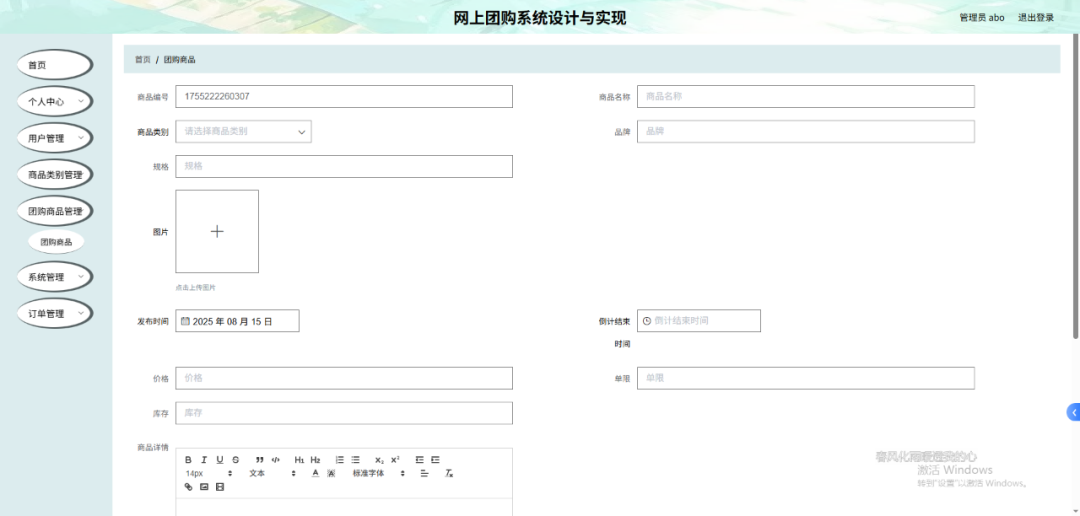Toggle bold formatting in editor

(189, 460)
